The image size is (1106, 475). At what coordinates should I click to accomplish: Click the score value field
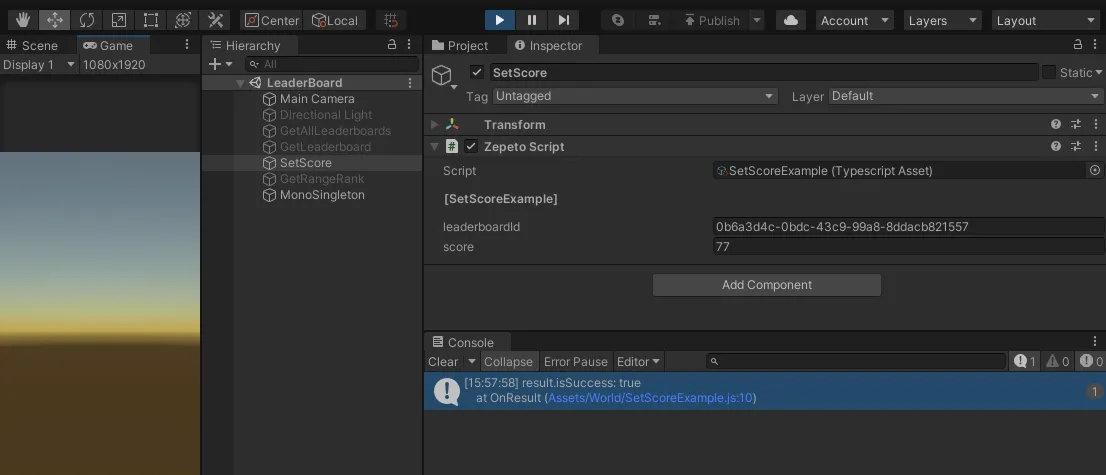[908, 246]
